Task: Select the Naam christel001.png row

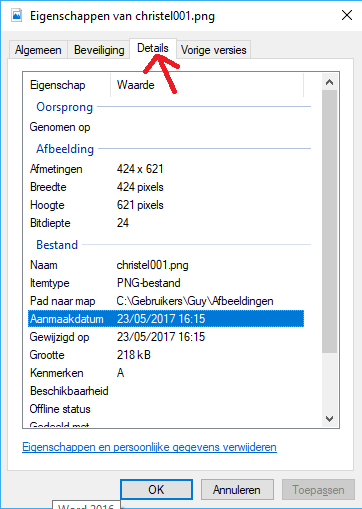Action: coord(166,265)
